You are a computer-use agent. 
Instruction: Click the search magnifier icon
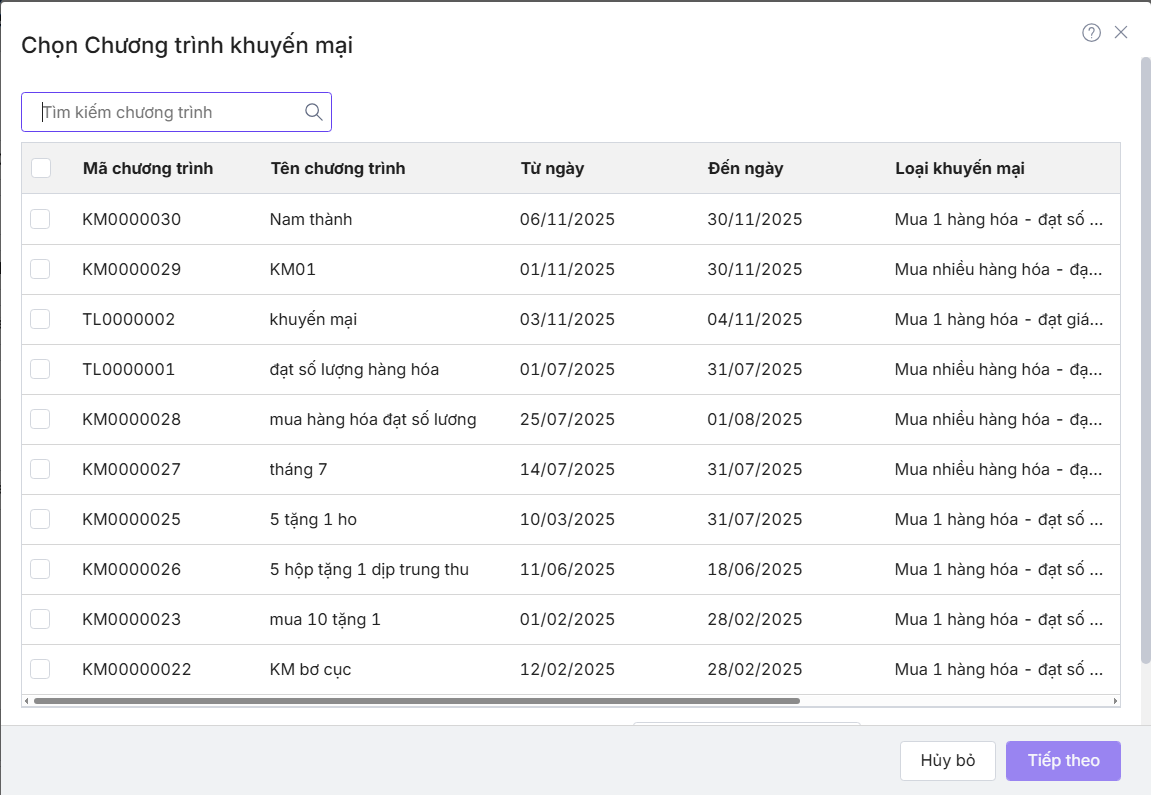click(x=313, y=112)
